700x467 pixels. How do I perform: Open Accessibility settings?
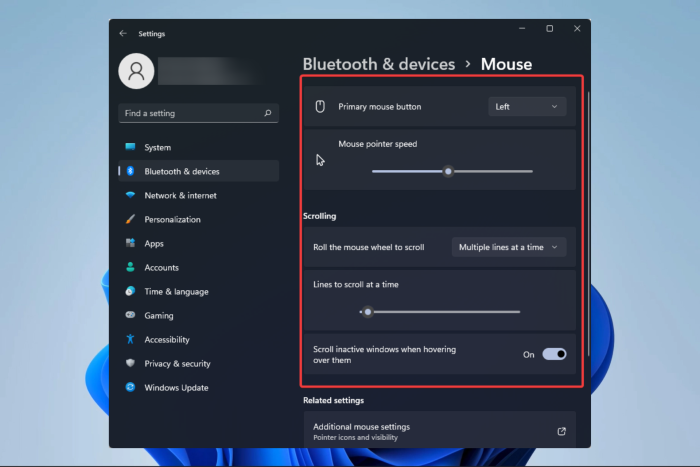[199, 339]
